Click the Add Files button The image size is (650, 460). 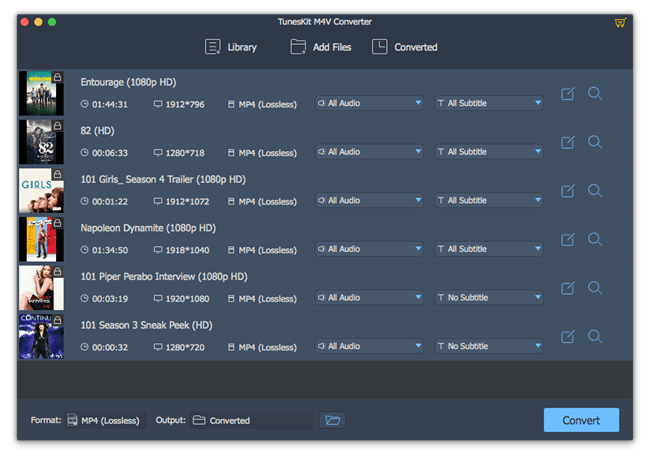point(320,47)
